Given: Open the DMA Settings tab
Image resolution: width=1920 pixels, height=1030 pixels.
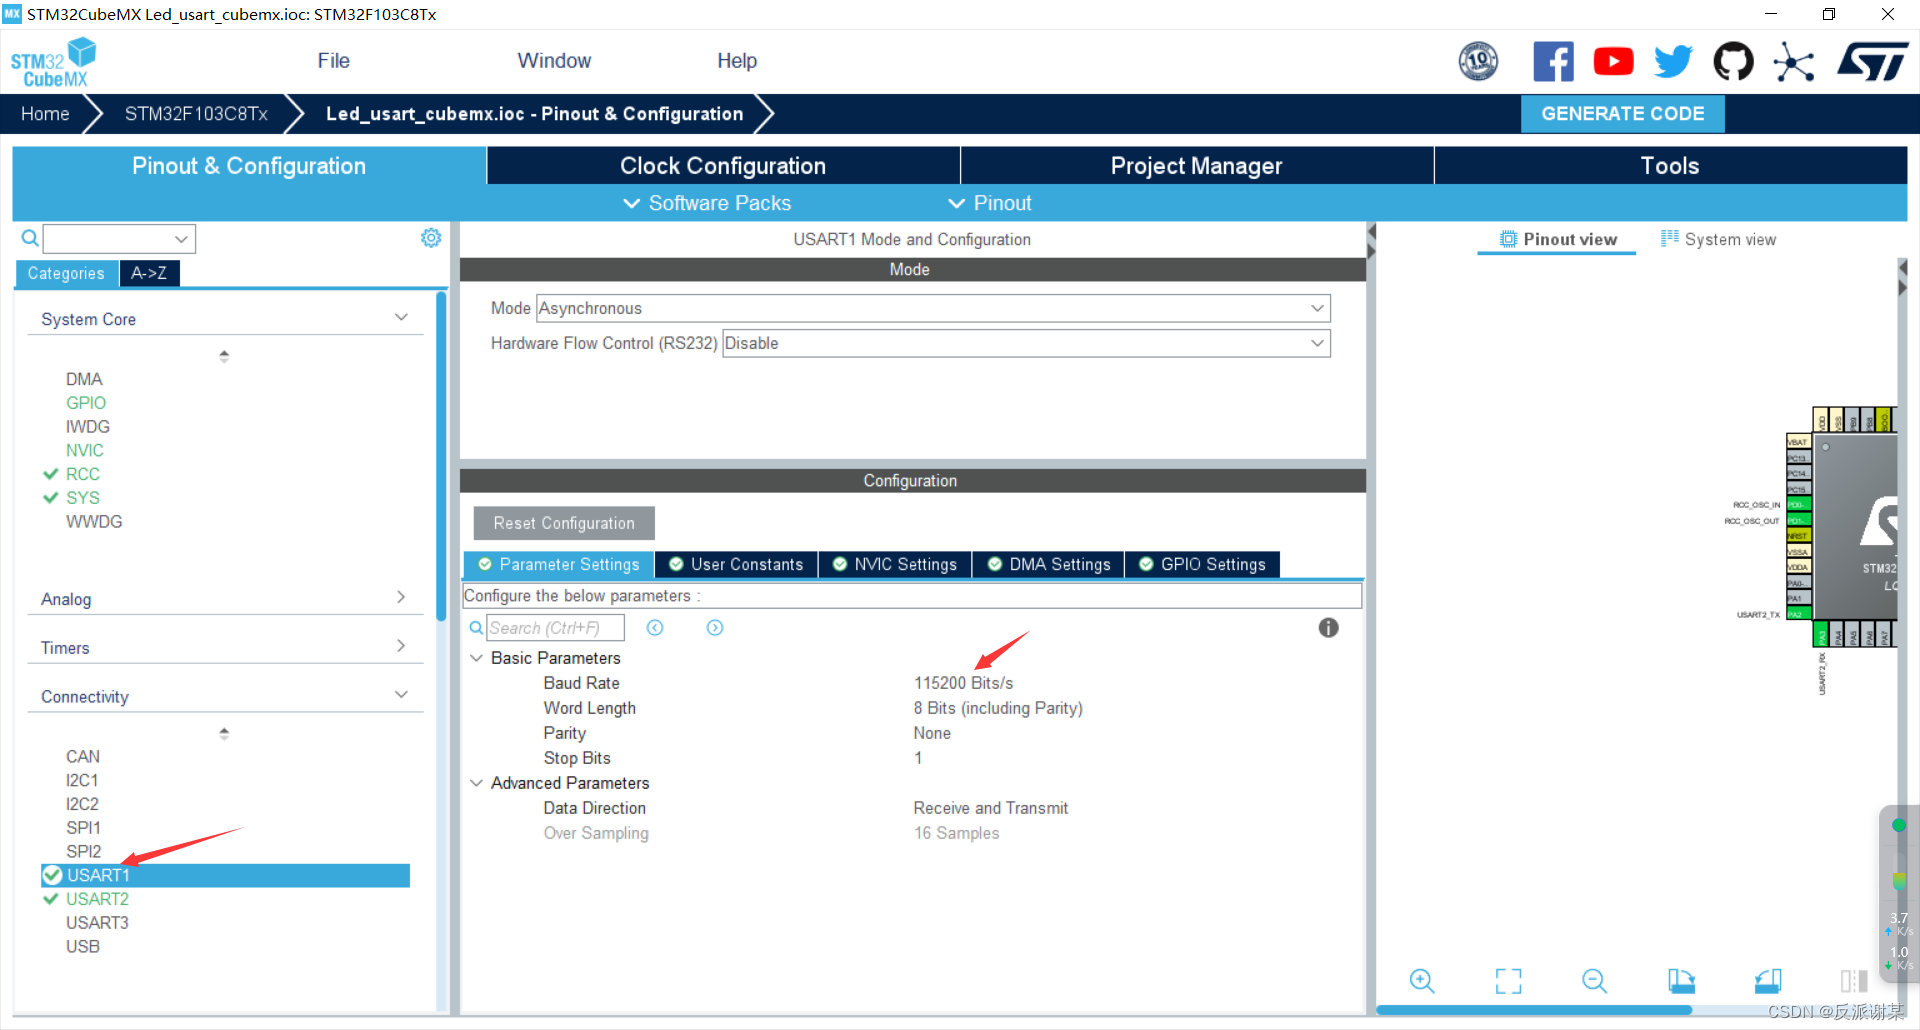Looking at the screenshot, I should 1049,565.
